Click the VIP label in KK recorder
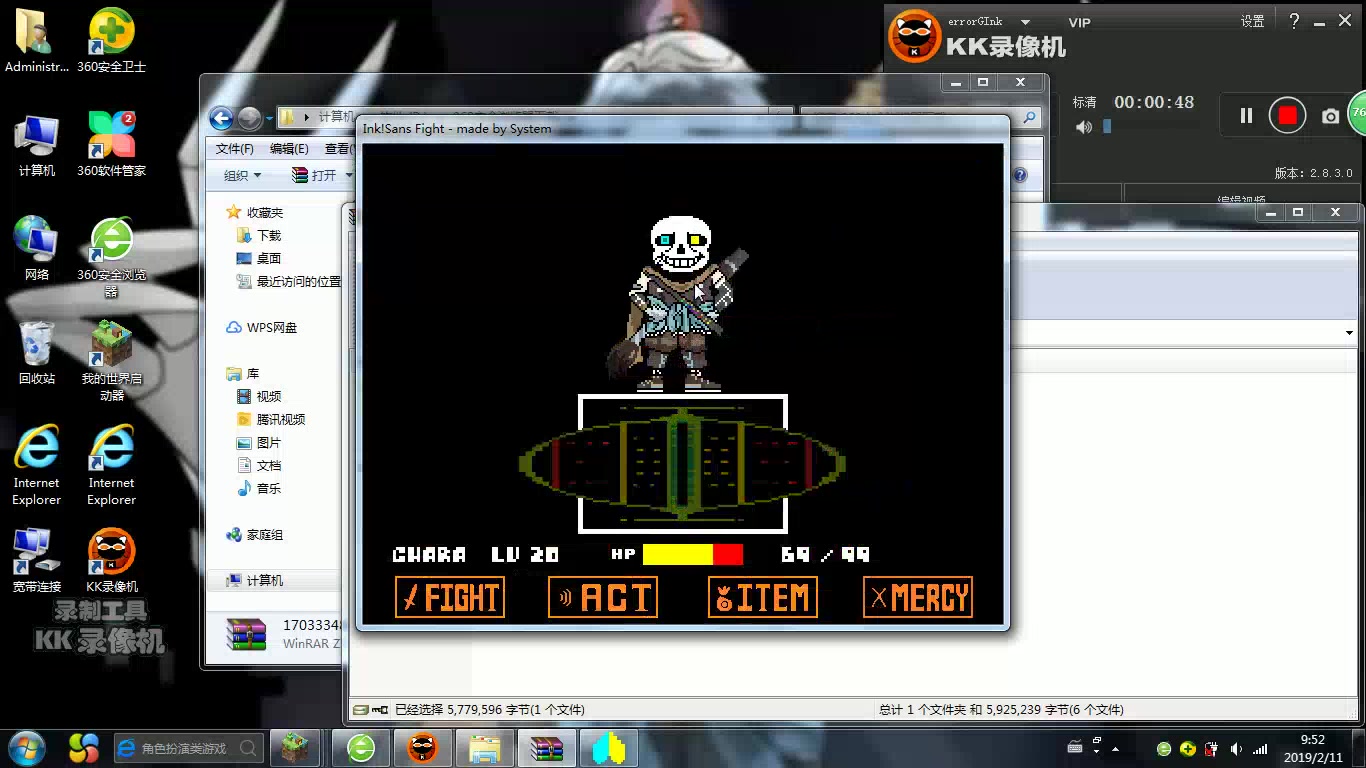 tap(1080, 22)
